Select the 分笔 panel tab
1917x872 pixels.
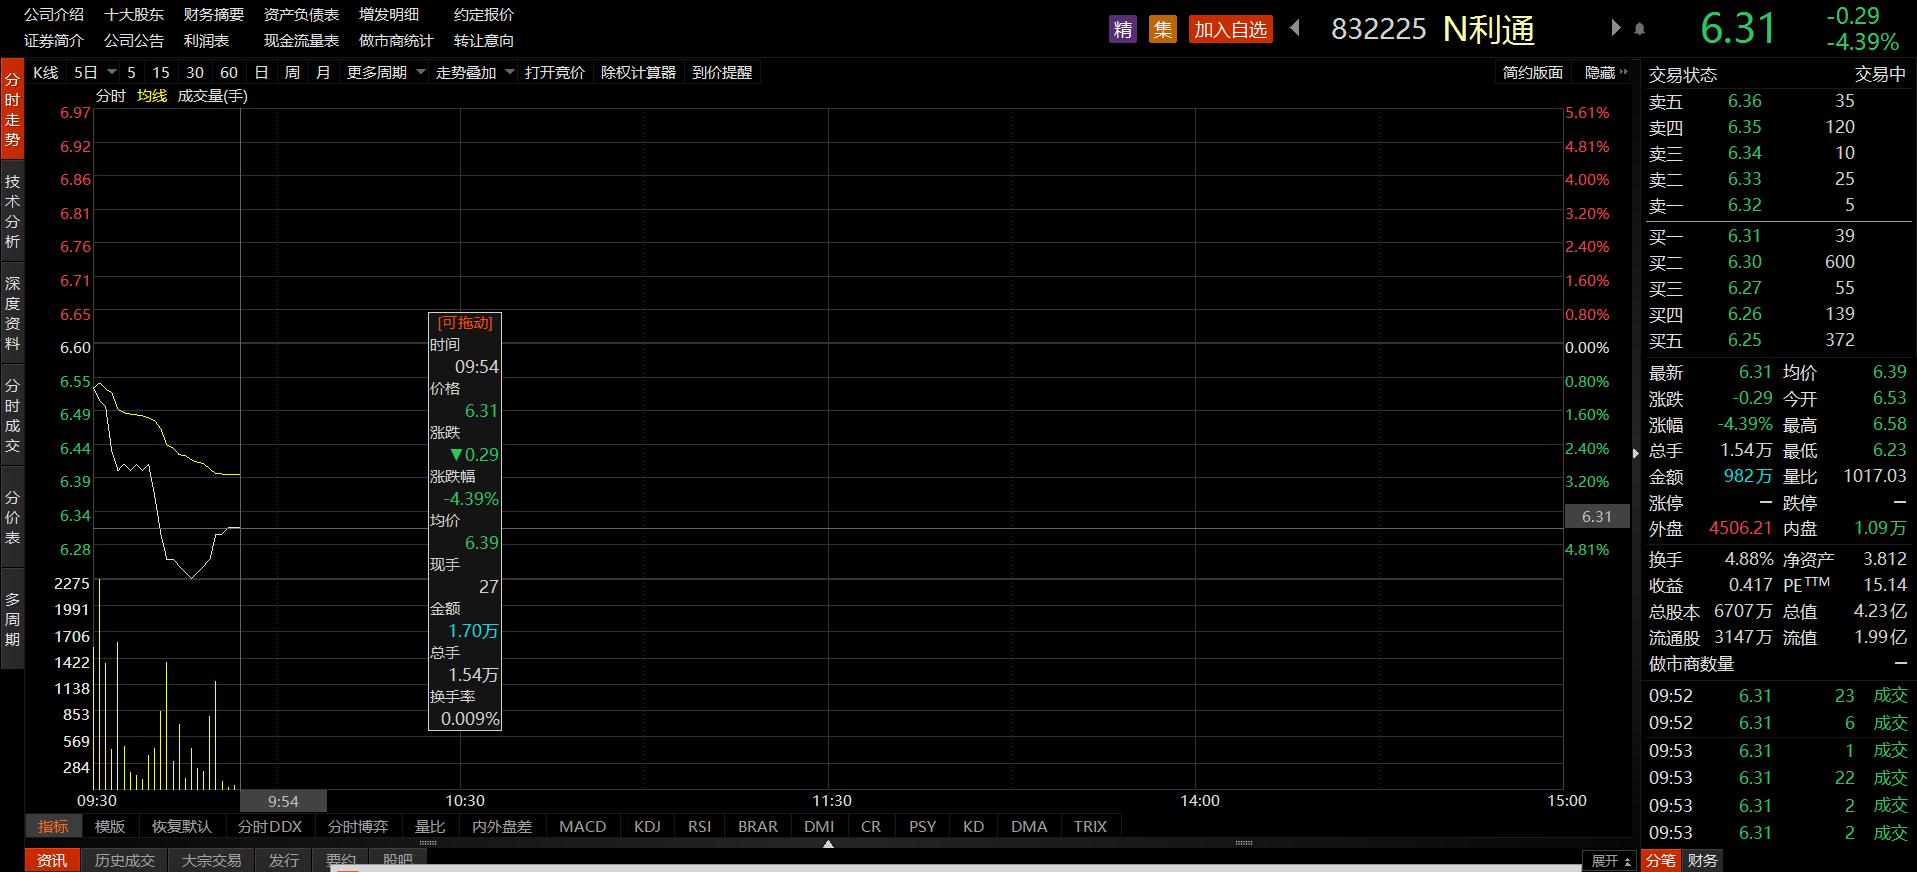(1661, 860)
